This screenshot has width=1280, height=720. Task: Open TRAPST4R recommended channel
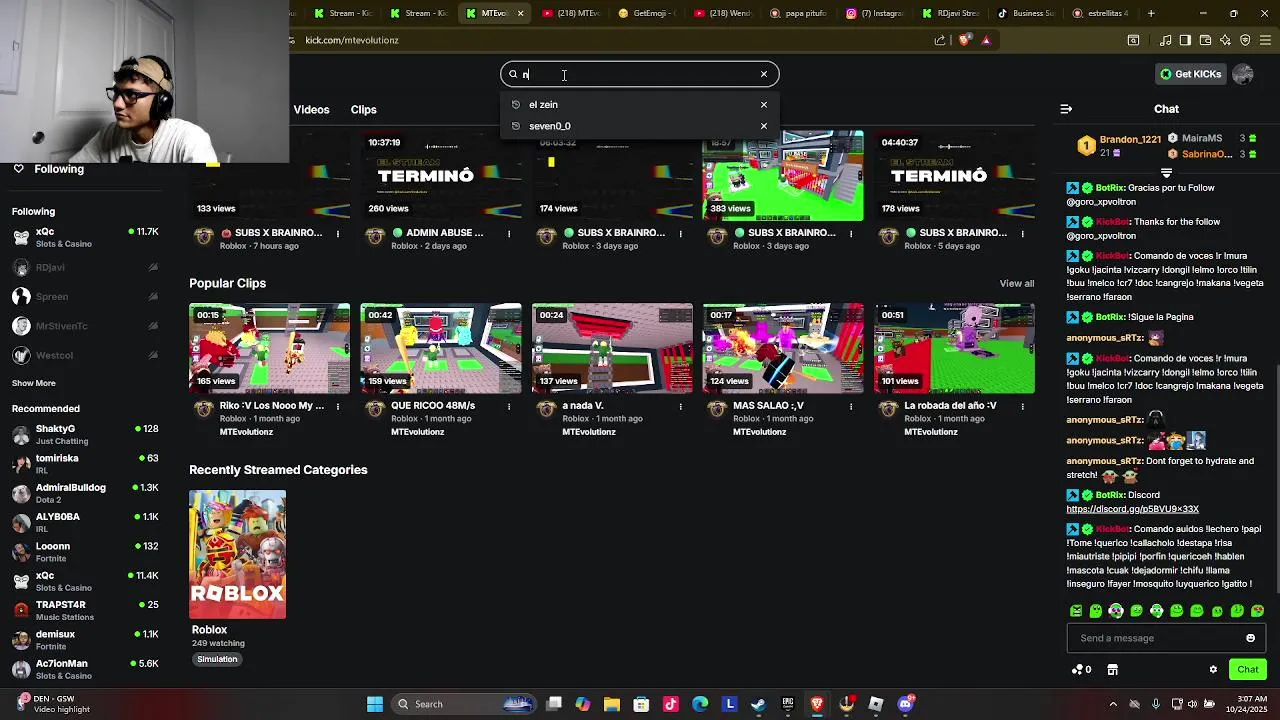[x=85, y=610]
